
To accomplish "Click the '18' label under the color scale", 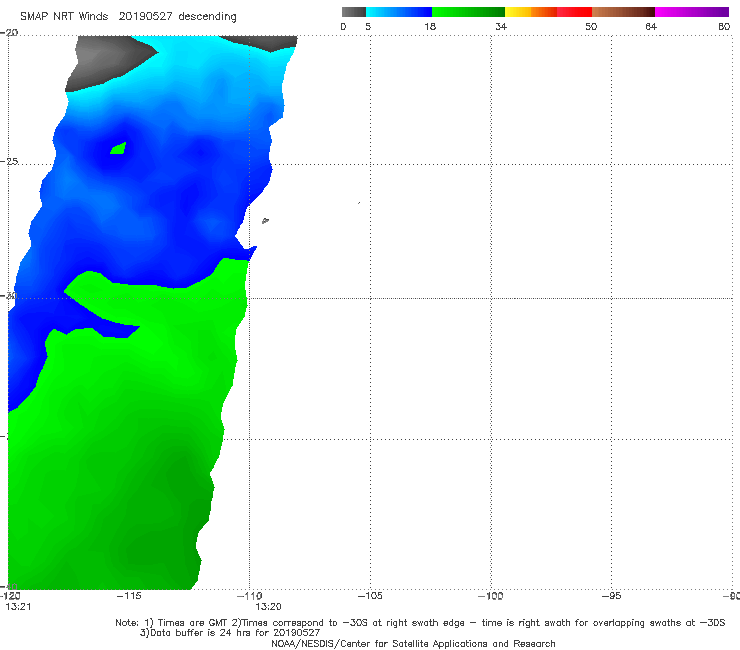I will [x=430, y=26].
